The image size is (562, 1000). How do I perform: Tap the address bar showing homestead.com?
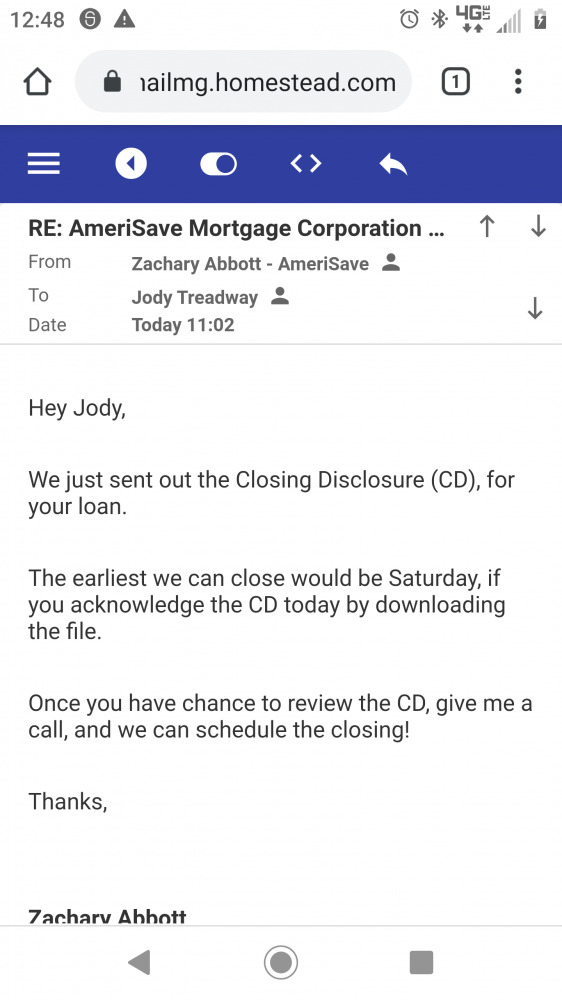pyautogui.click(x=244, y=82)
